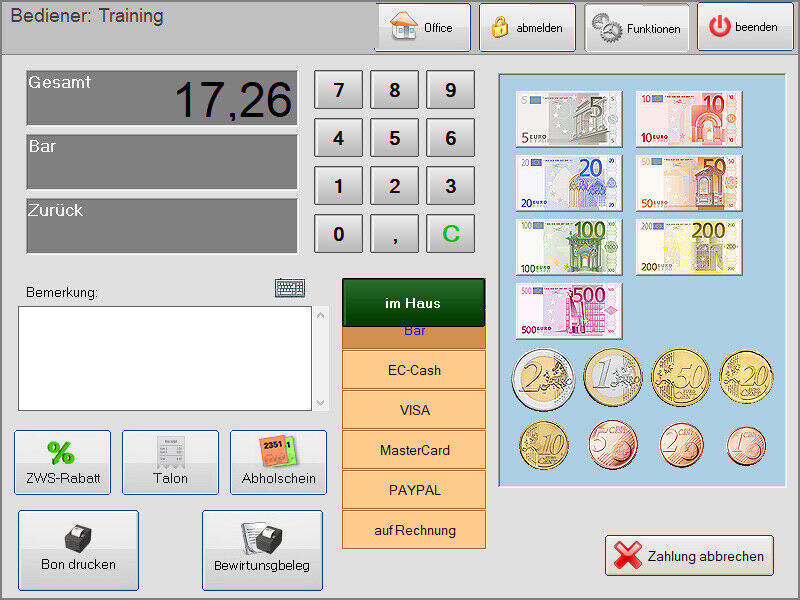Select the green im Haus option

click(x=413, y=302)
